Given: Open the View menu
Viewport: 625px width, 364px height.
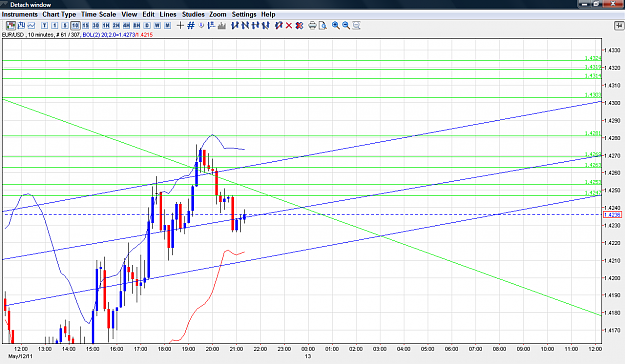Looking at the screenshot, I should pos(129,14).
